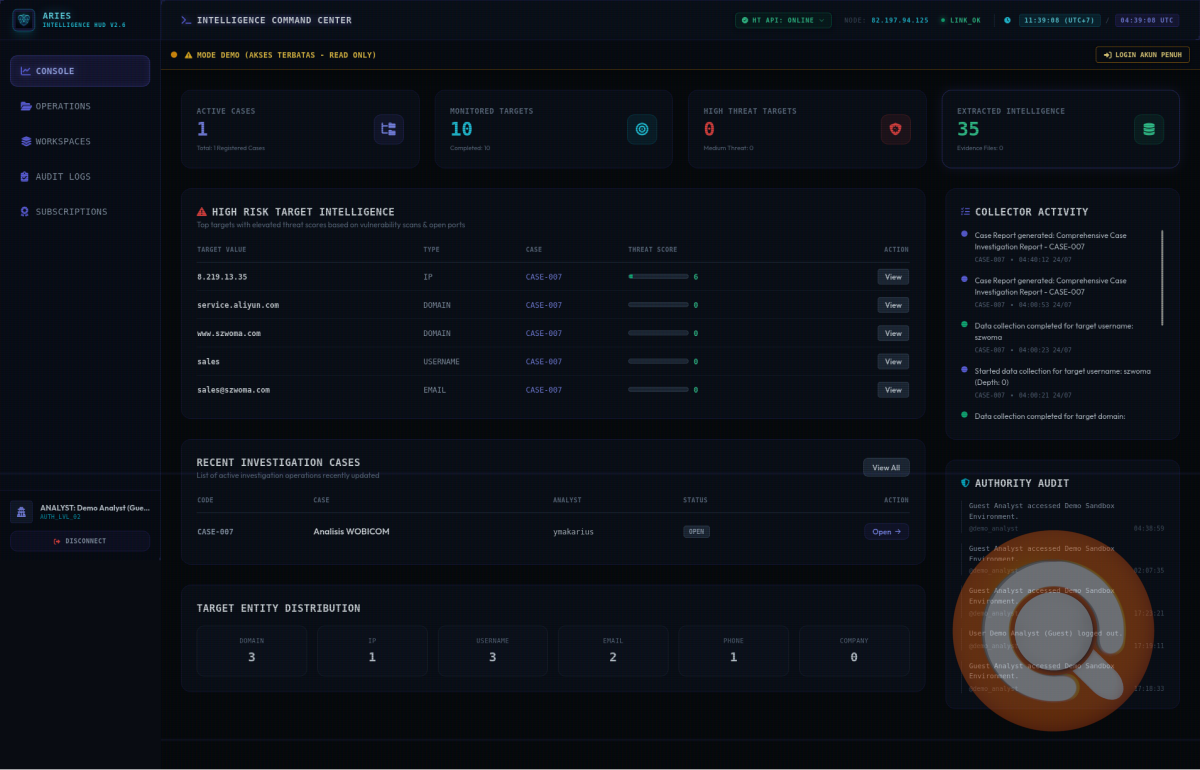This screenshot has height=770, width=1200.
Task: Click CASE-007 link in sales@szwoma.com row
Action: 544,390
